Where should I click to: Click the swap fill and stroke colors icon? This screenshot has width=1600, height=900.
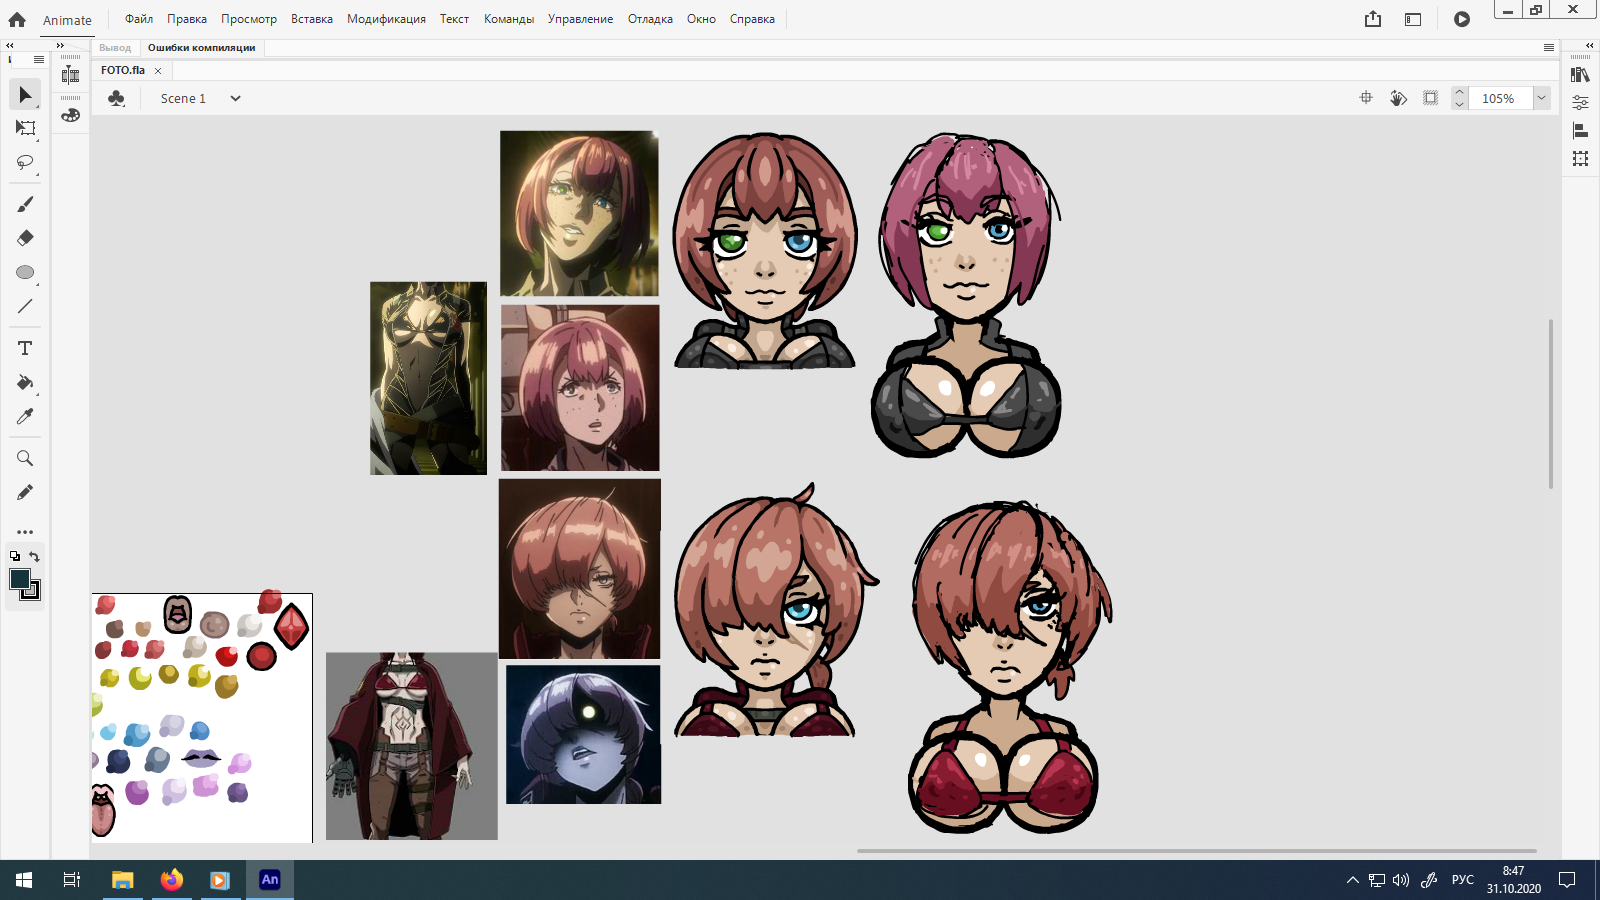tap(34, 557)
